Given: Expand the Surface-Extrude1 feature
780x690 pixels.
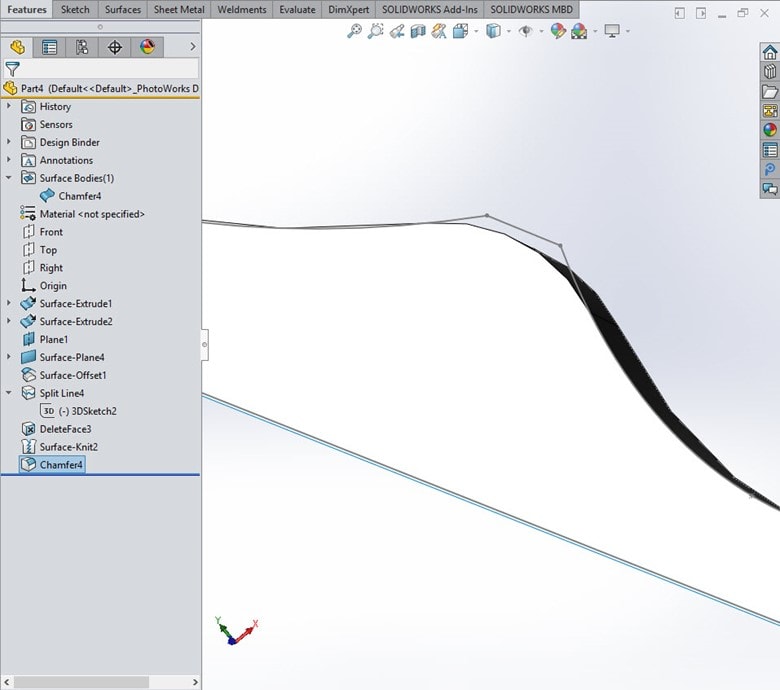Looking at the screenshot, I should coord(9,303).
